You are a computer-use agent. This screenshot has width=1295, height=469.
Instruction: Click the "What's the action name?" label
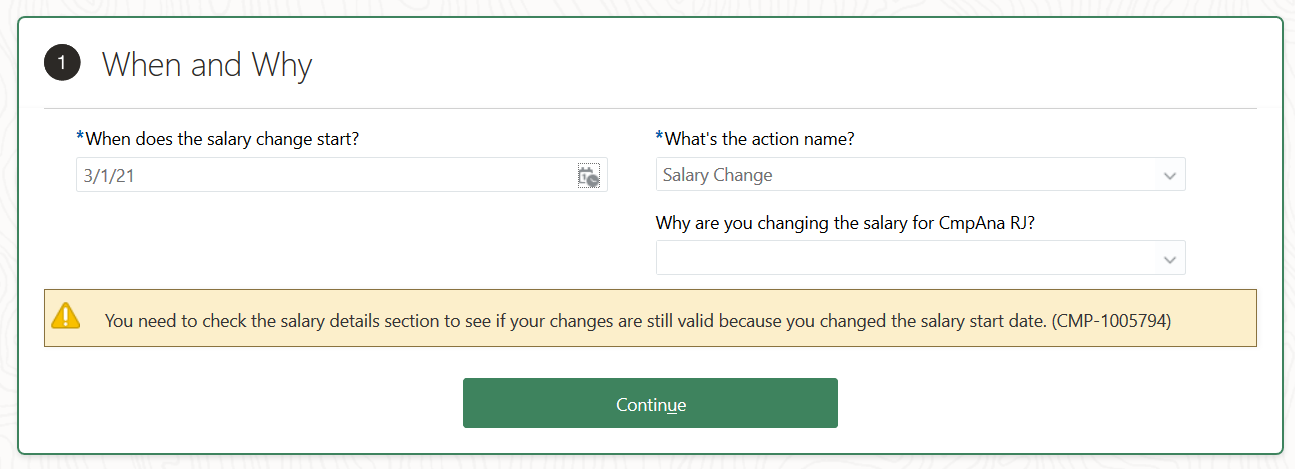pos(759,139)
